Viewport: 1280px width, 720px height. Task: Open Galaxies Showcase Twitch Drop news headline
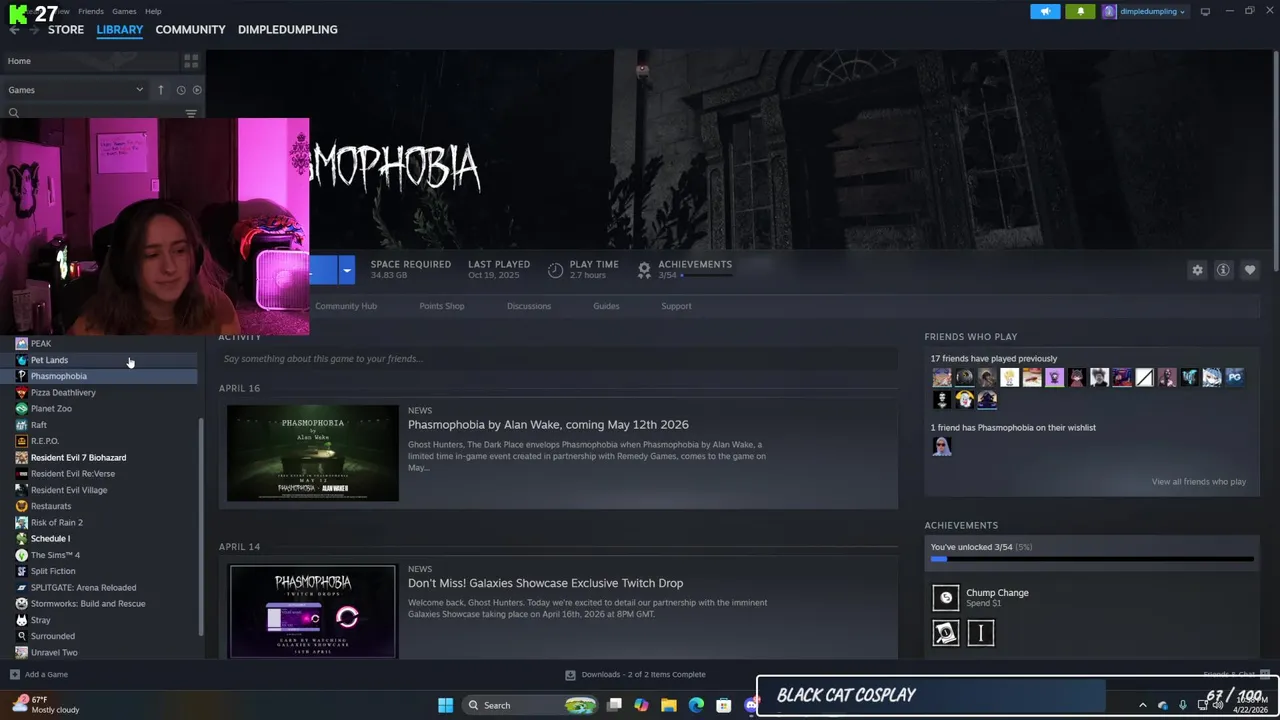[x=545, y=583]
